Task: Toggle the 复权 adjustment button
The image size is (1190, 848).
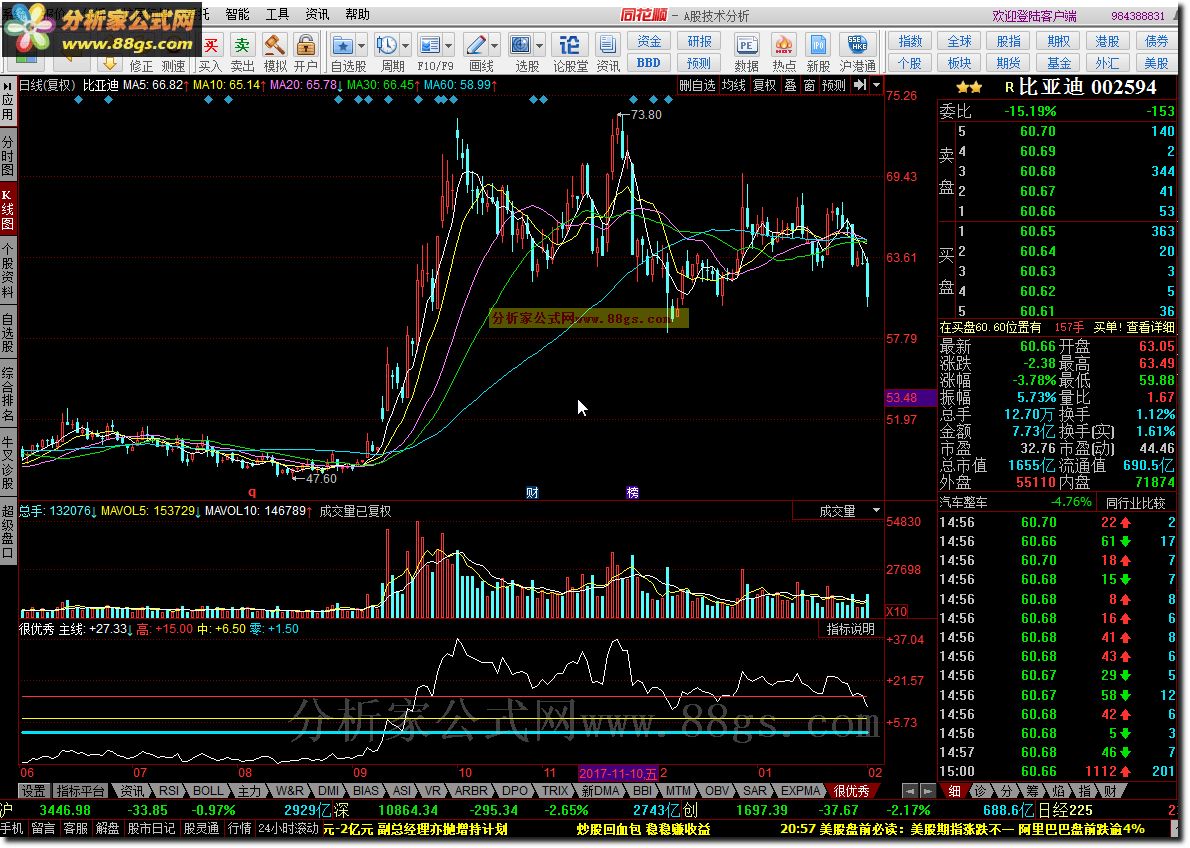Action: click(764, 85)
